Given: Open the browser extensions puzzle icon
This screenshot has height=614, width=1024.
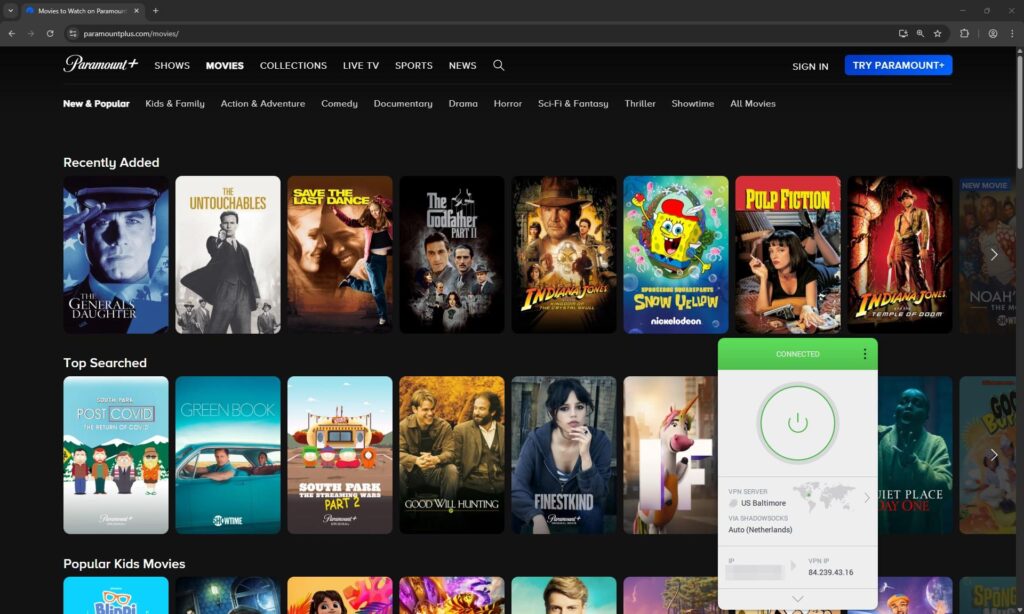Looking at the screenshot, I should click(x=964, y=33).
